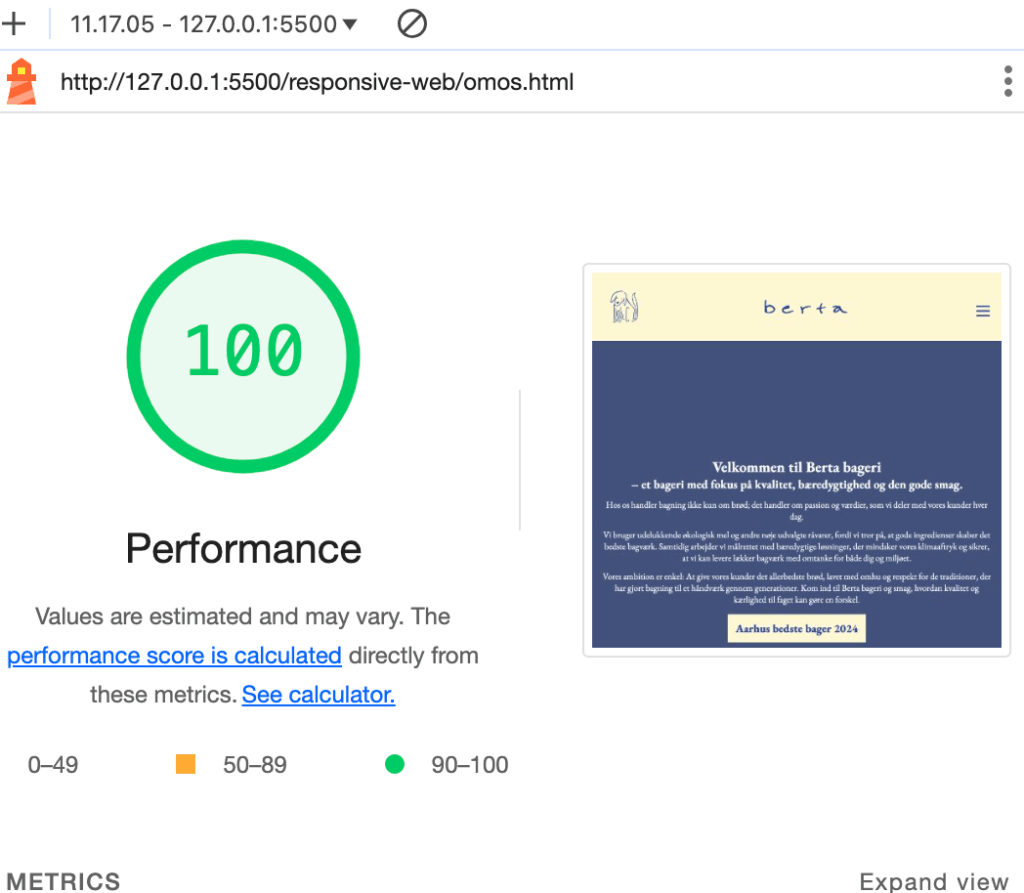Click the clear all reports icon

pyautogui.click(x=412, y=24)
